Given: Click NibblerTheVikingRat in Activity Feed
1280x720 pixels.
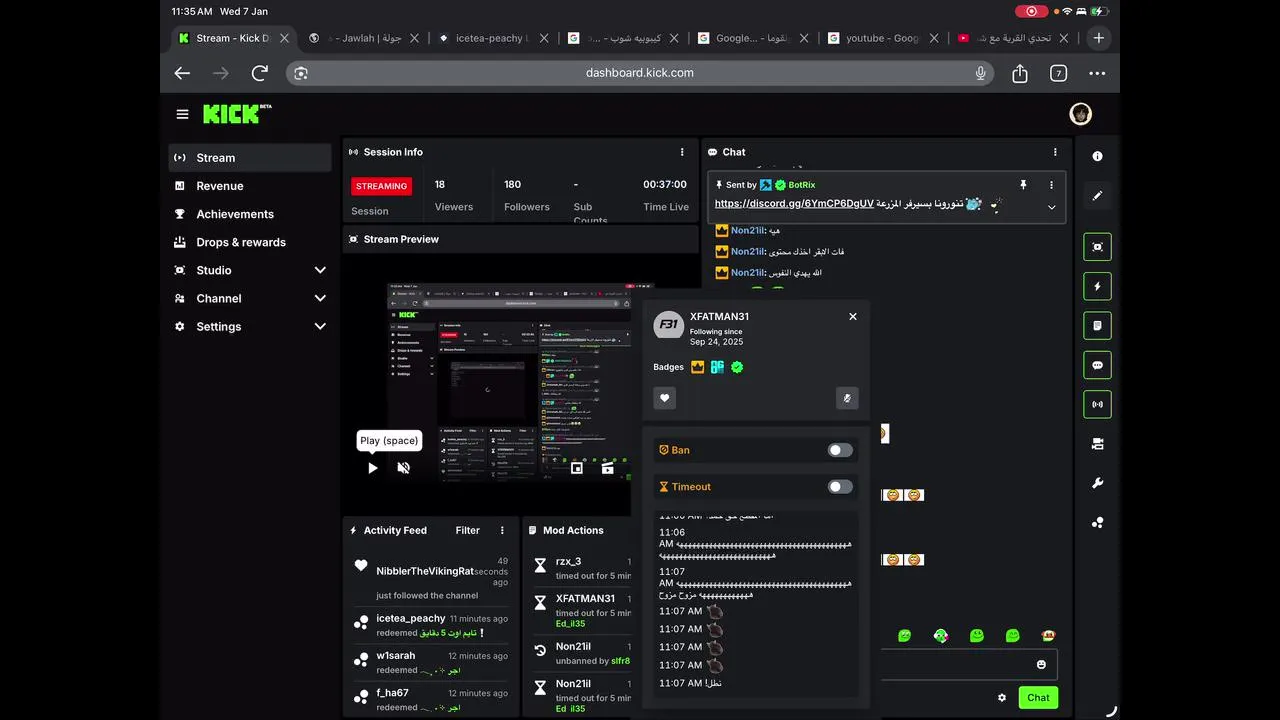Looking at the screenshot, I should [x=425, y=571].
